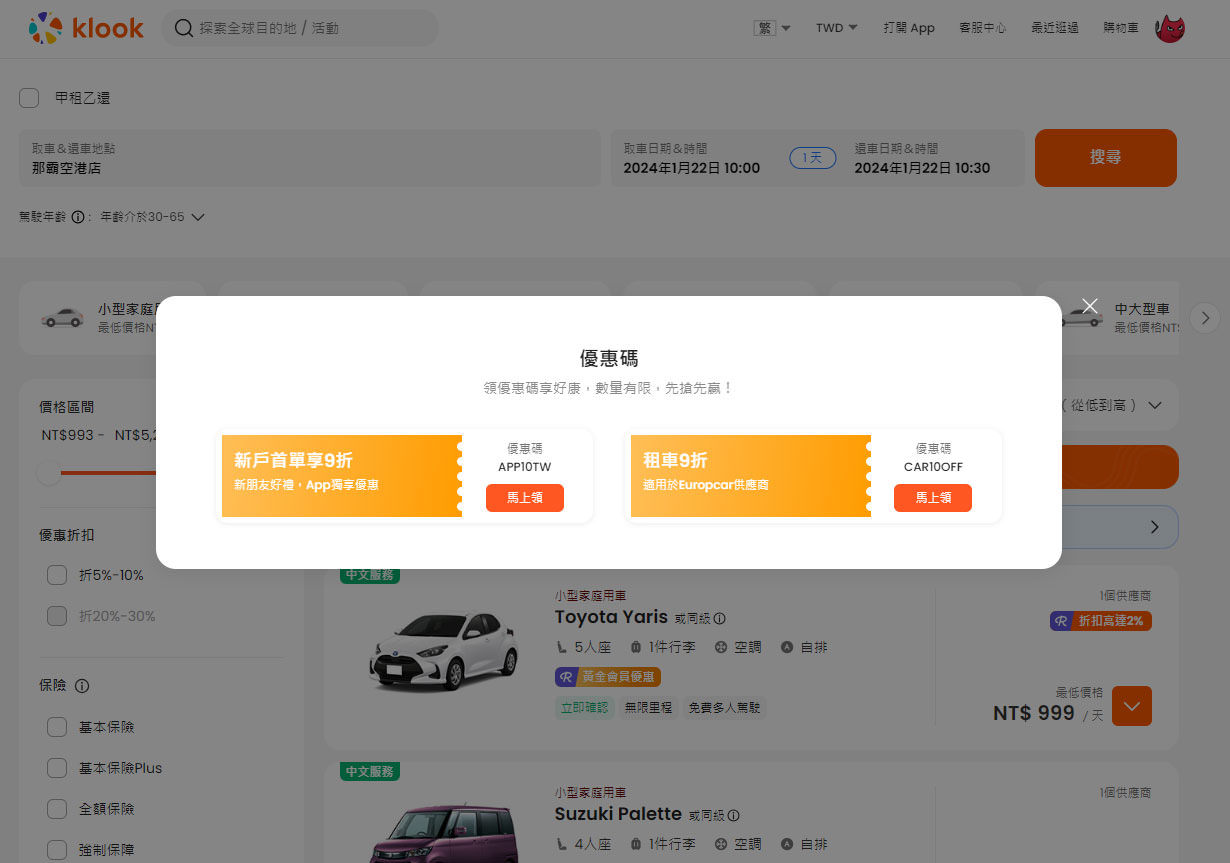The image size is (1230, 863).
Task: Click the 打開 App menu item
Action: (908, 28)
